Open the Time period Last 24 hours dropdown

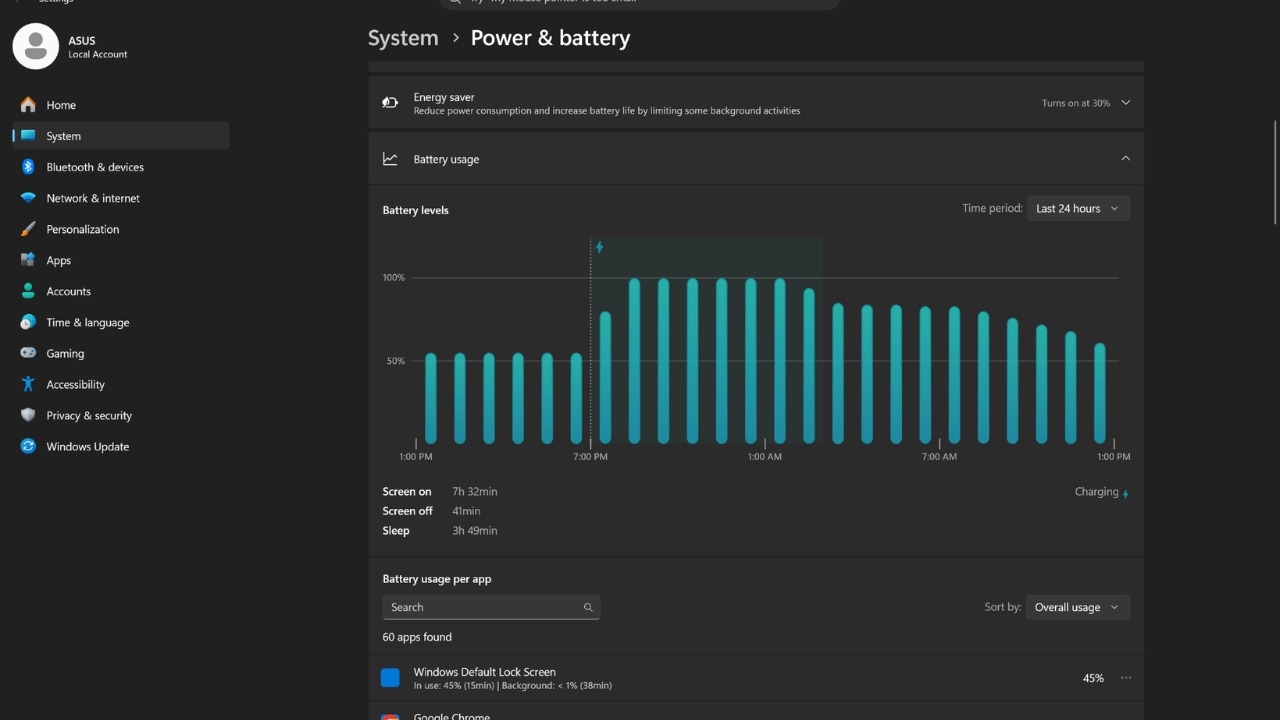(1078, 208)
